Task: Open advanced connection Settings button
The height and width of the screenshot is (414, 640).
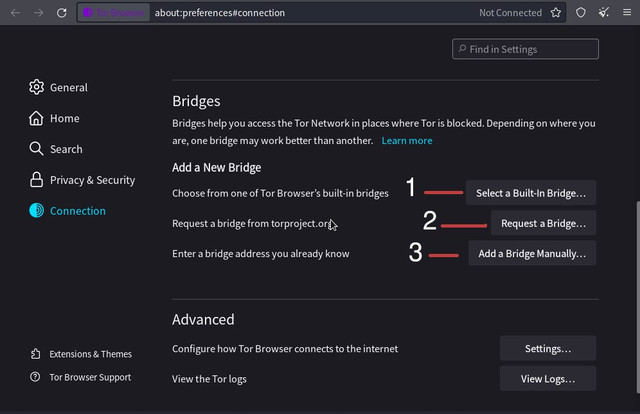Action: pos(548,348)
